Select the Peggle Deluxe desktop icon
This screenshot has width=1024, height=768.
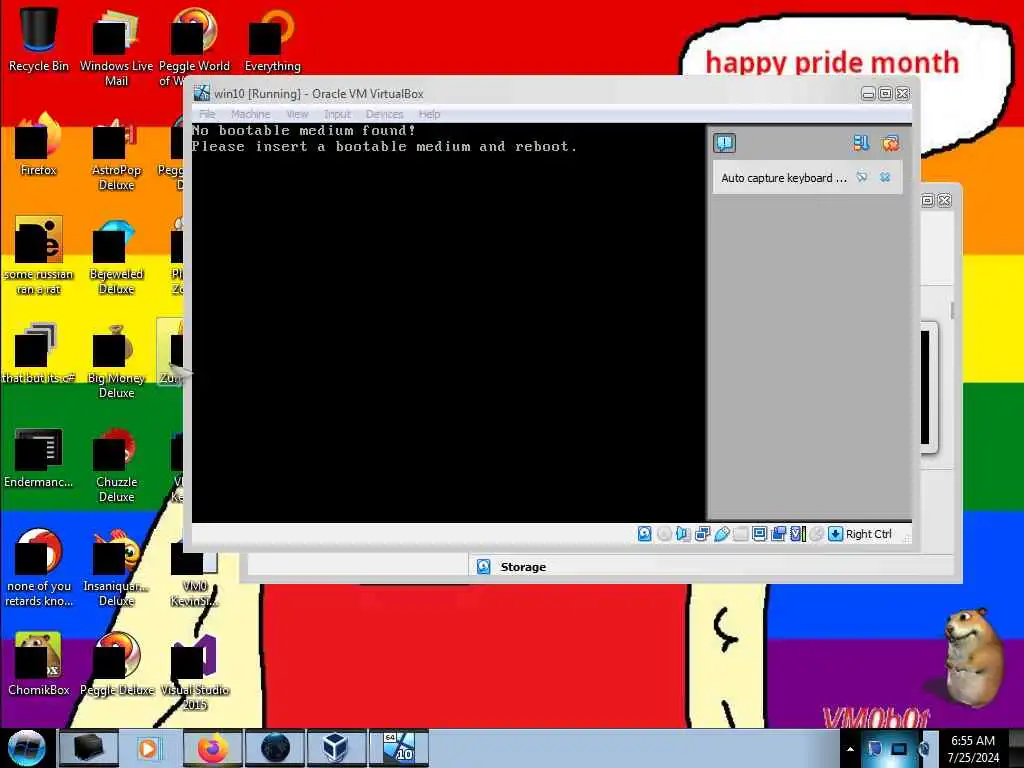click(116, 664)
